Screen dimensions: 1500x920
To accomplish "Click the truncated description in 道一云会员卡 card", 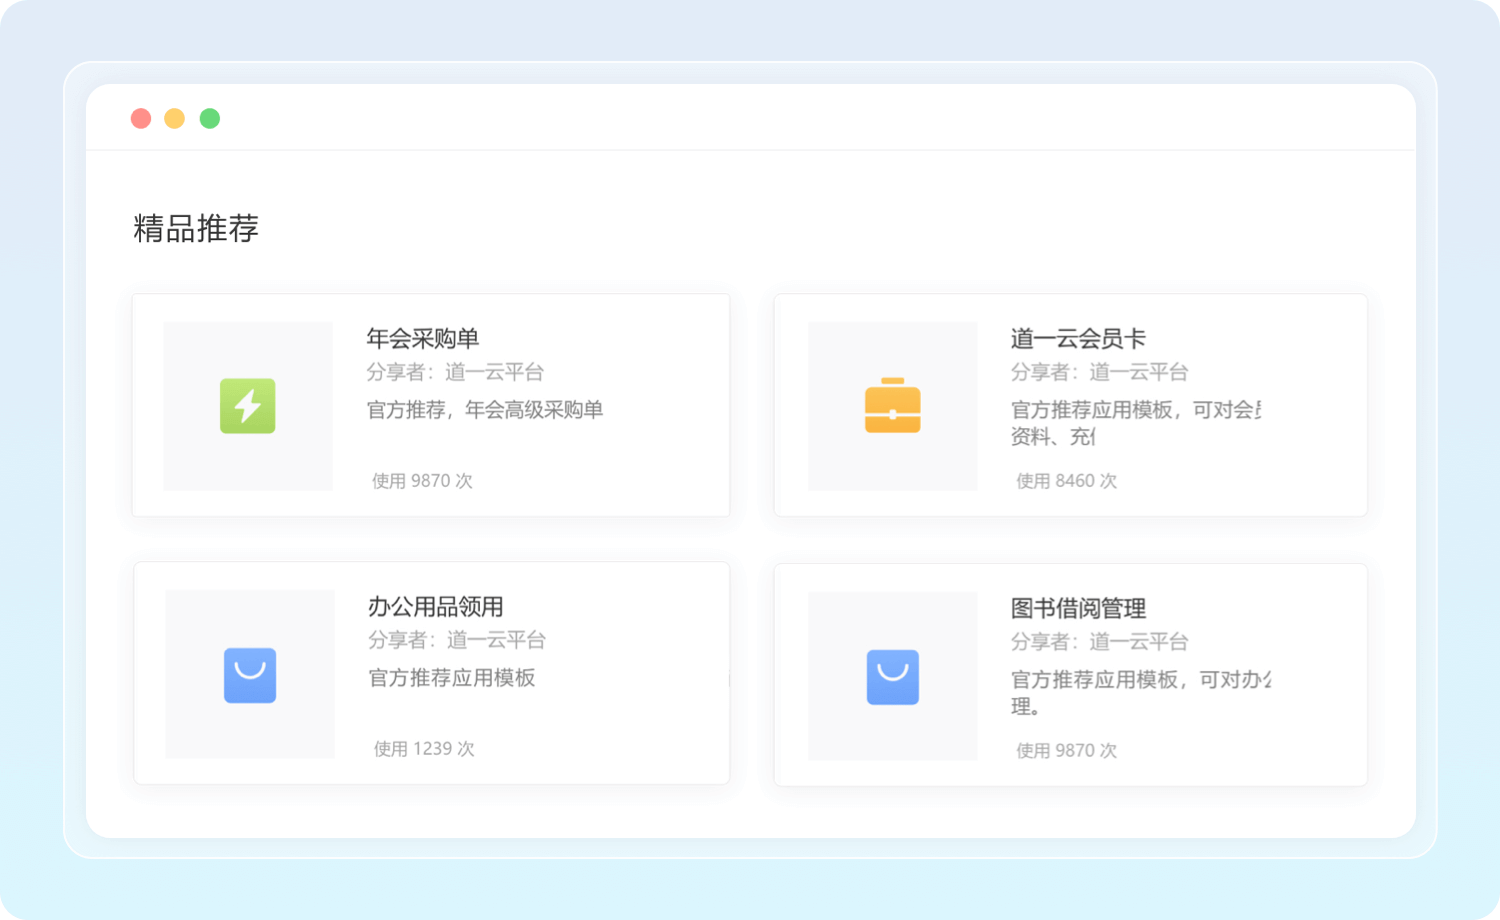I will pos(1135,422).
